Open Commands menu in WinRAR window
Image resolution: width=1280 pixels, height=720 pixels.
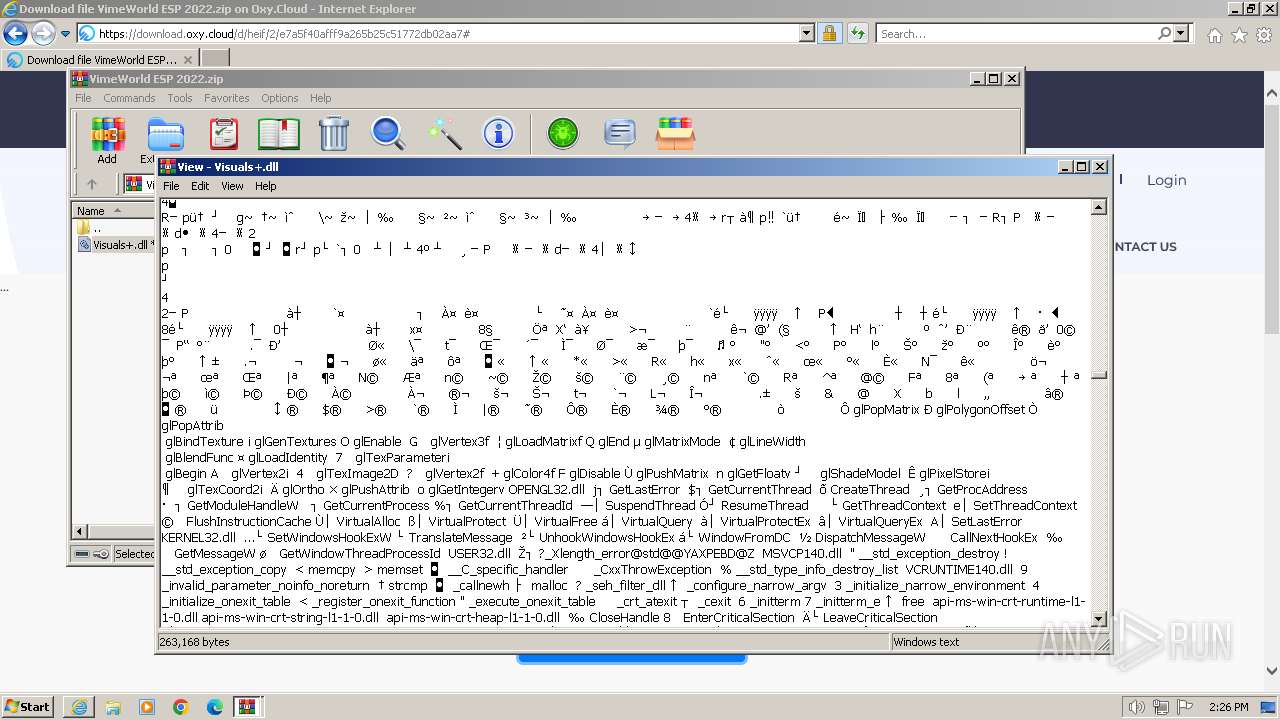[129, 98]
